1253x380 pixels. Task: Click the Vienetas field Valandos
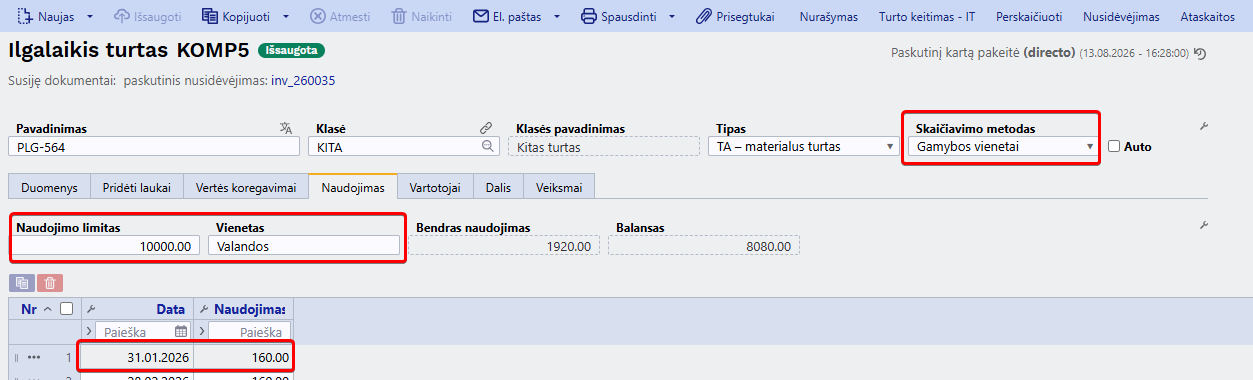tap(304, 245)
